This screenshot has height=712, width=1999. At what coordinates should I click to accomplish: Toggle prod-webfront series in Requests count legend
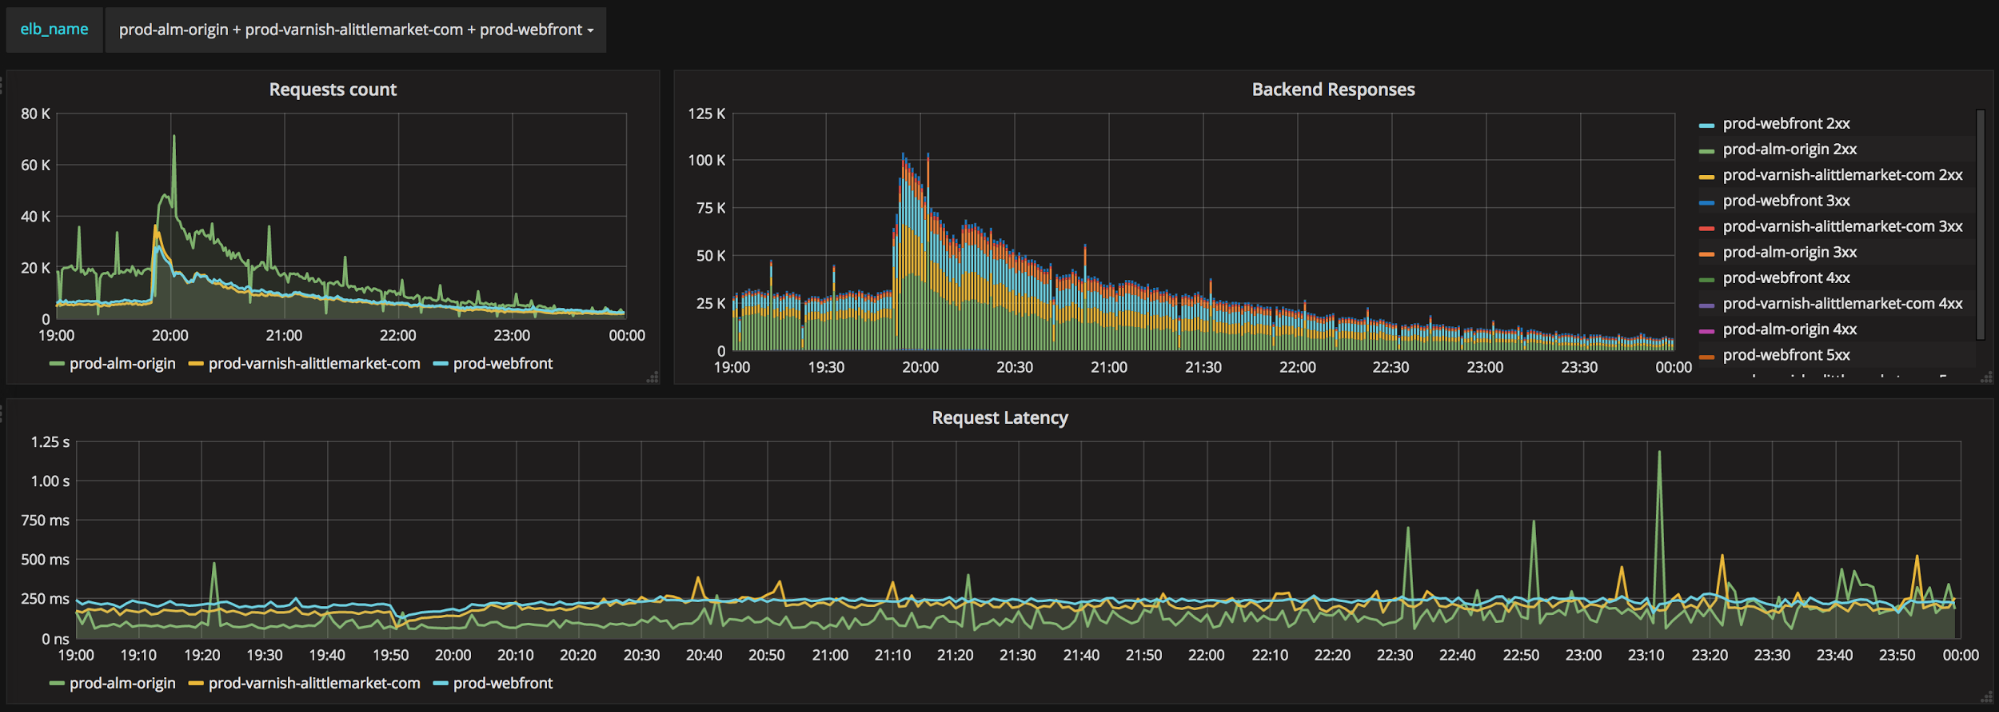point(502,363)
